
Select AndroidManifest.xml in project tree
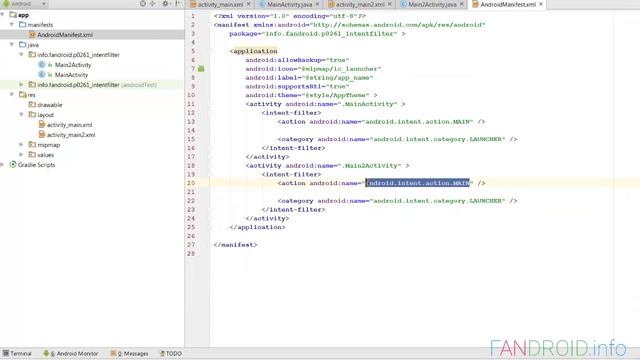pyautogui.click(x=65, y=35)
